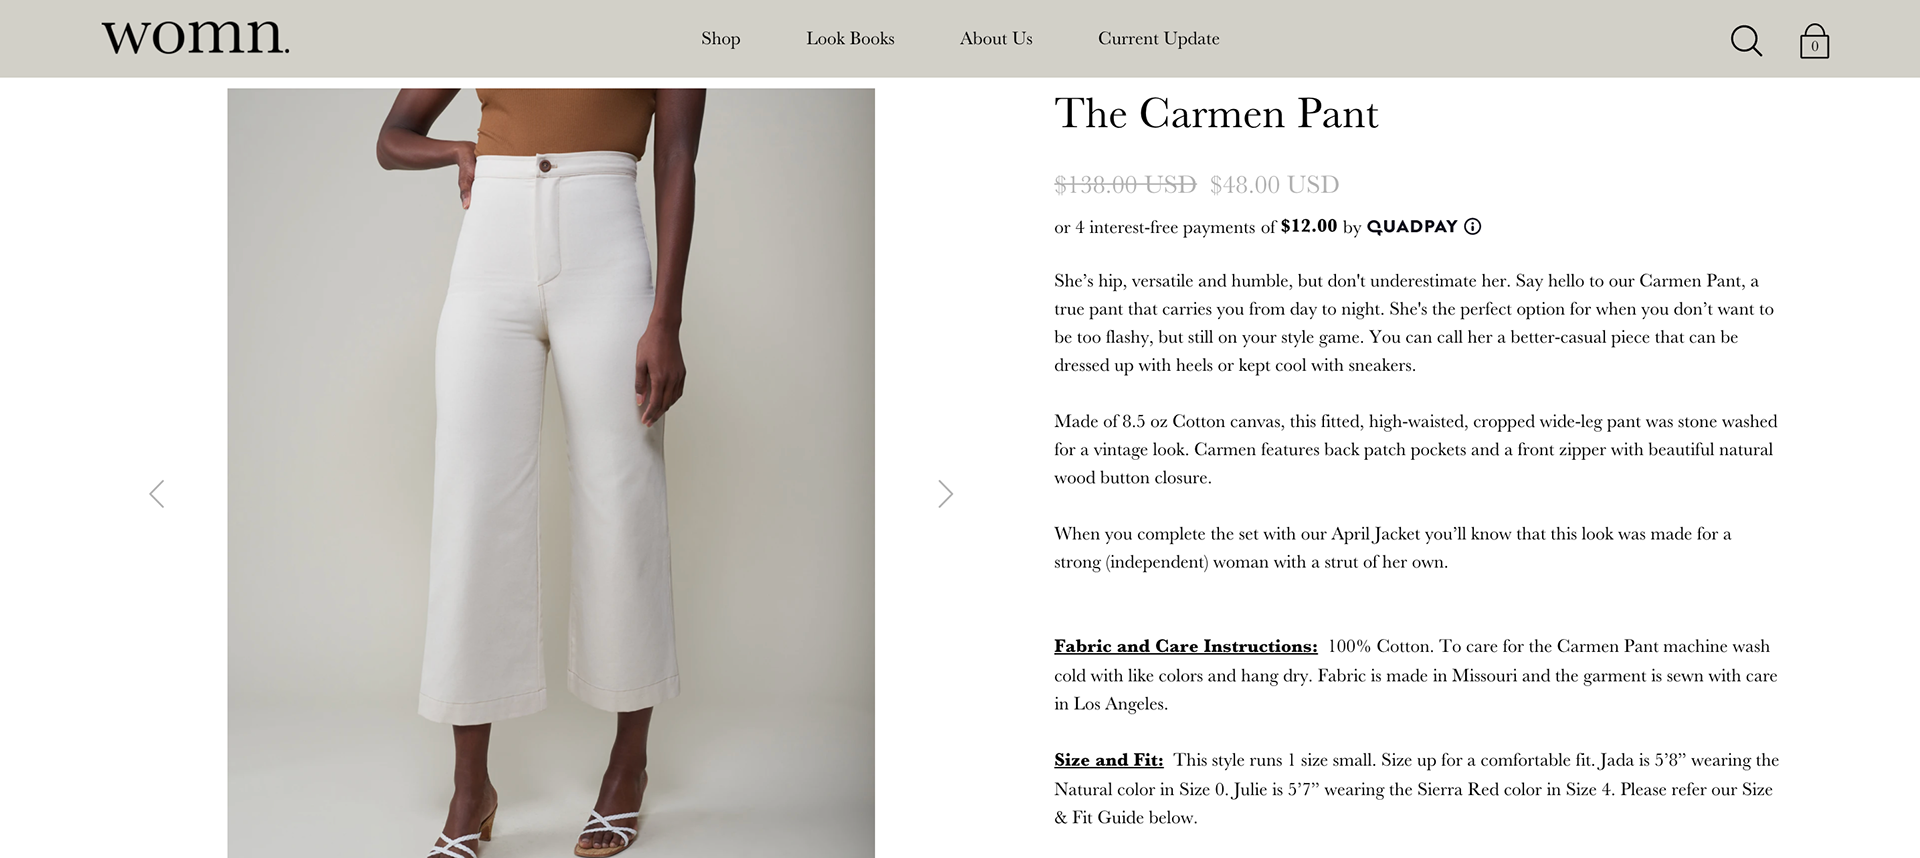Click The Carmen Pant title
Viewport: 1920px width, 858px height.
point(1216,113)
